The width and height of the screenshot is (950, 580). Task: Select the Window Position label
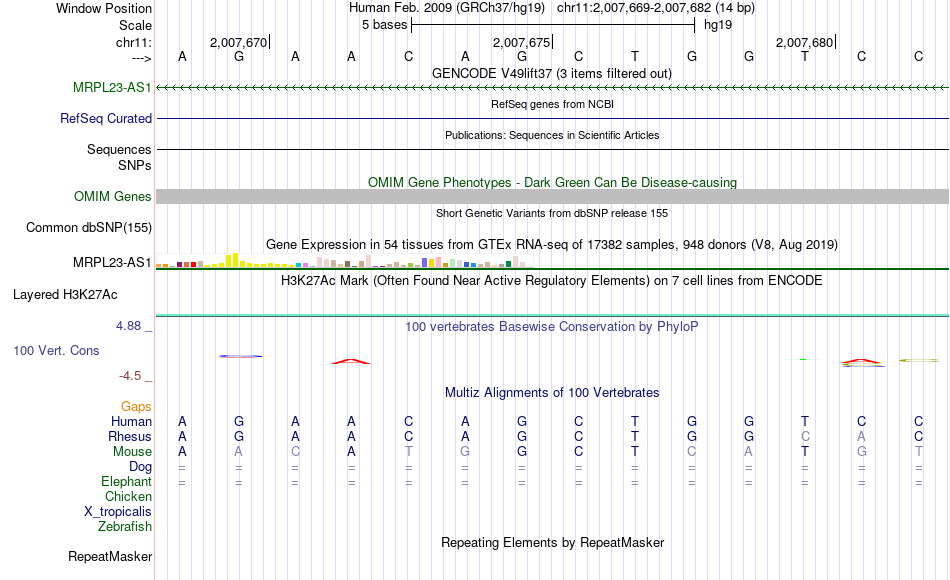point(104,8)
